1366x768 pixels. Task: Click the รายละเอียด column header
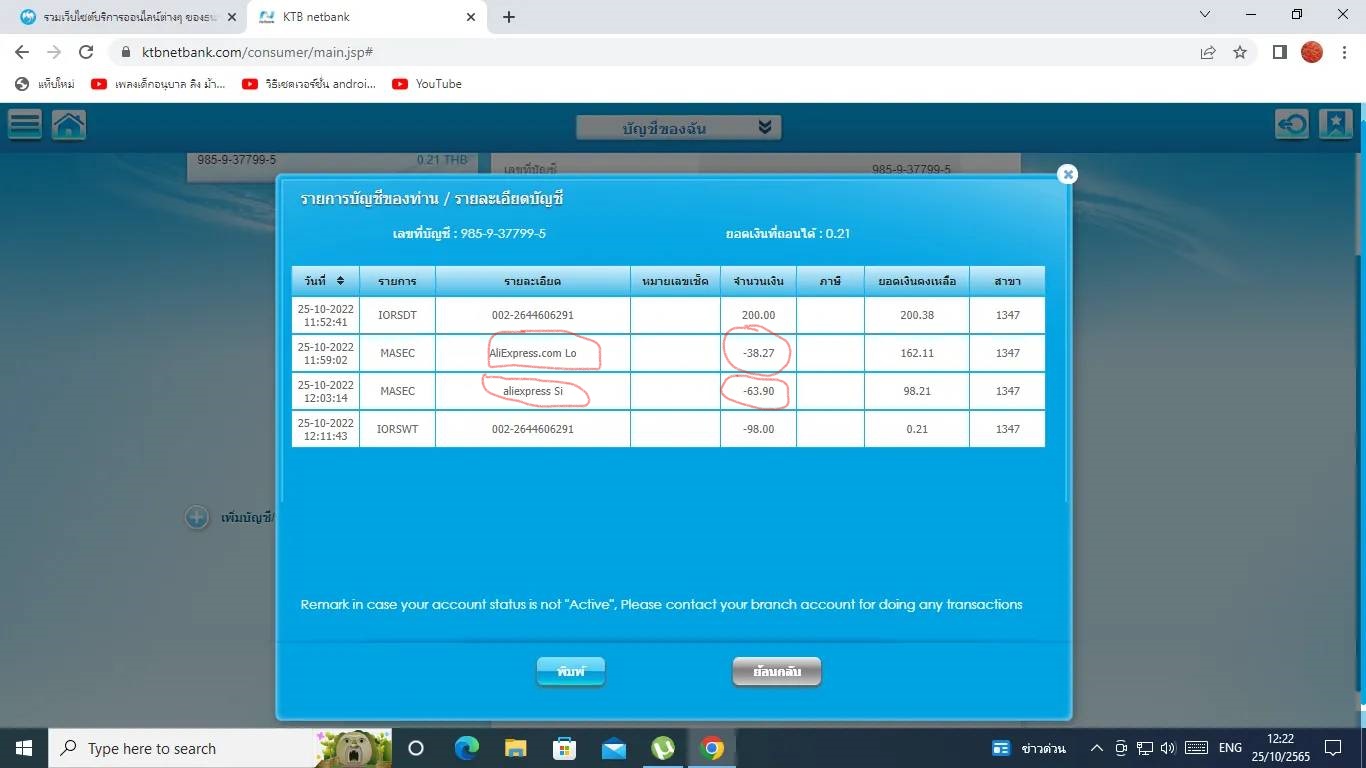tap(533, 281)
